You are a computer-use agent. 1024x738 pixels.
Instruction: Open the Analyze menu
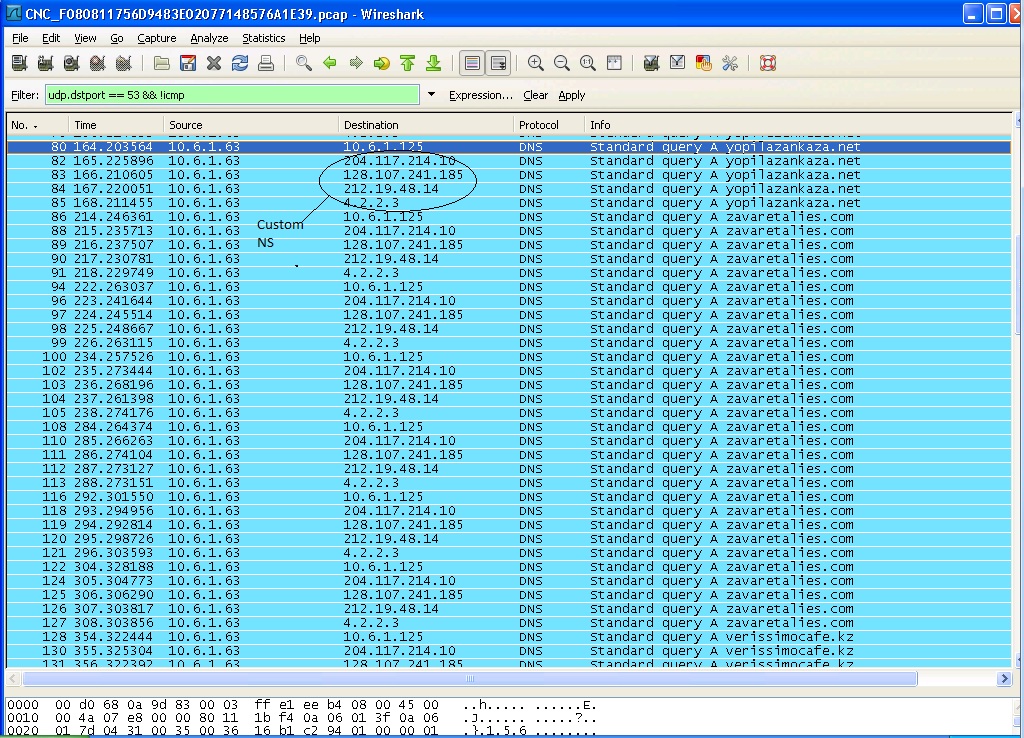point(209,38)
